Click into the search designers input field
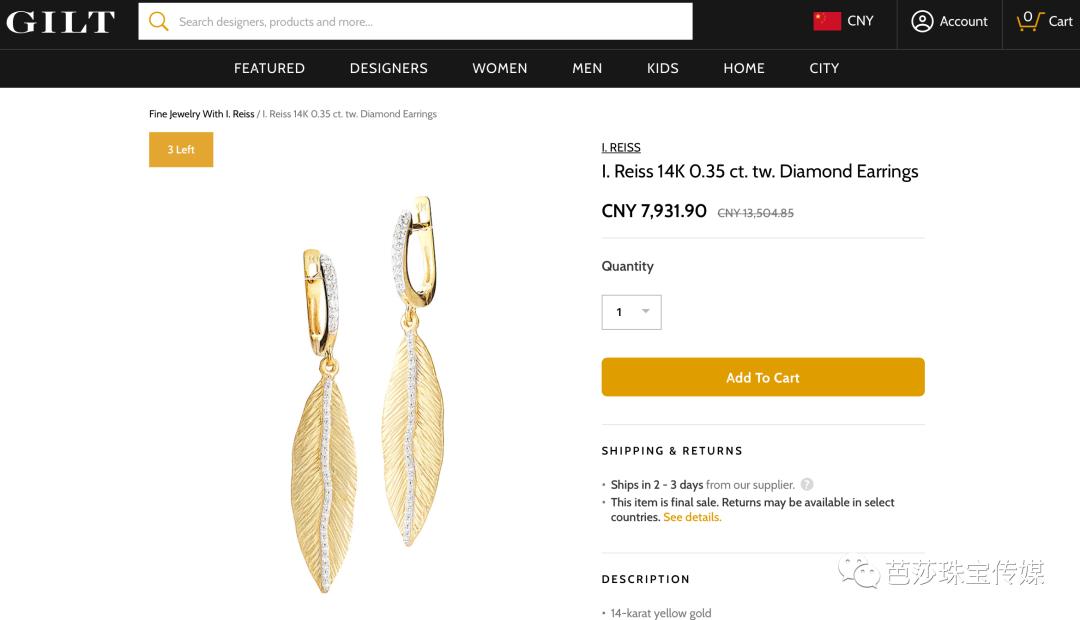This screenshot has width=1080, height=620. click(430, 21)
